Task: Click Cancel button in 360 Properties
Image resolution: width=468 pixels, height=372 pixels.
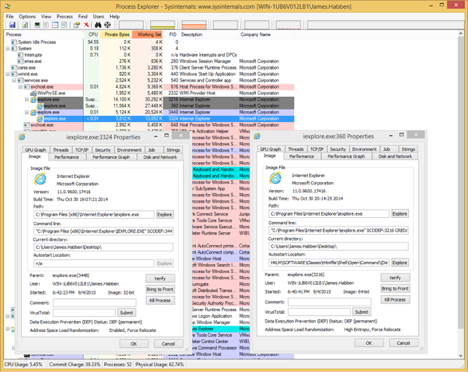Action: click(403, 343)
